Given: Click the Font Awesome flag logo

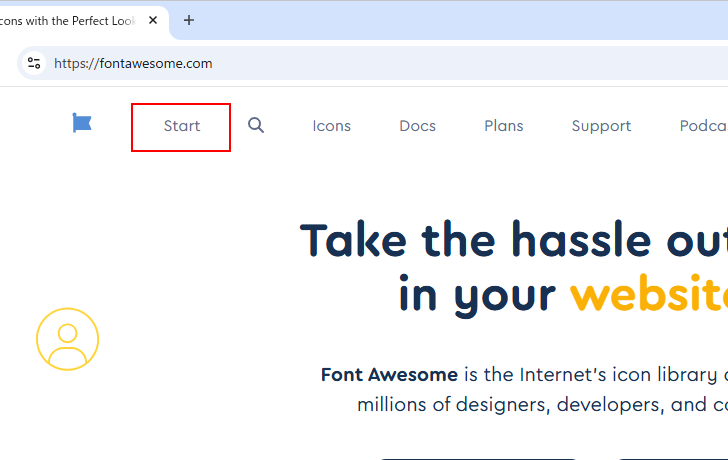Looking at the screenshot, I should [82, 123].
